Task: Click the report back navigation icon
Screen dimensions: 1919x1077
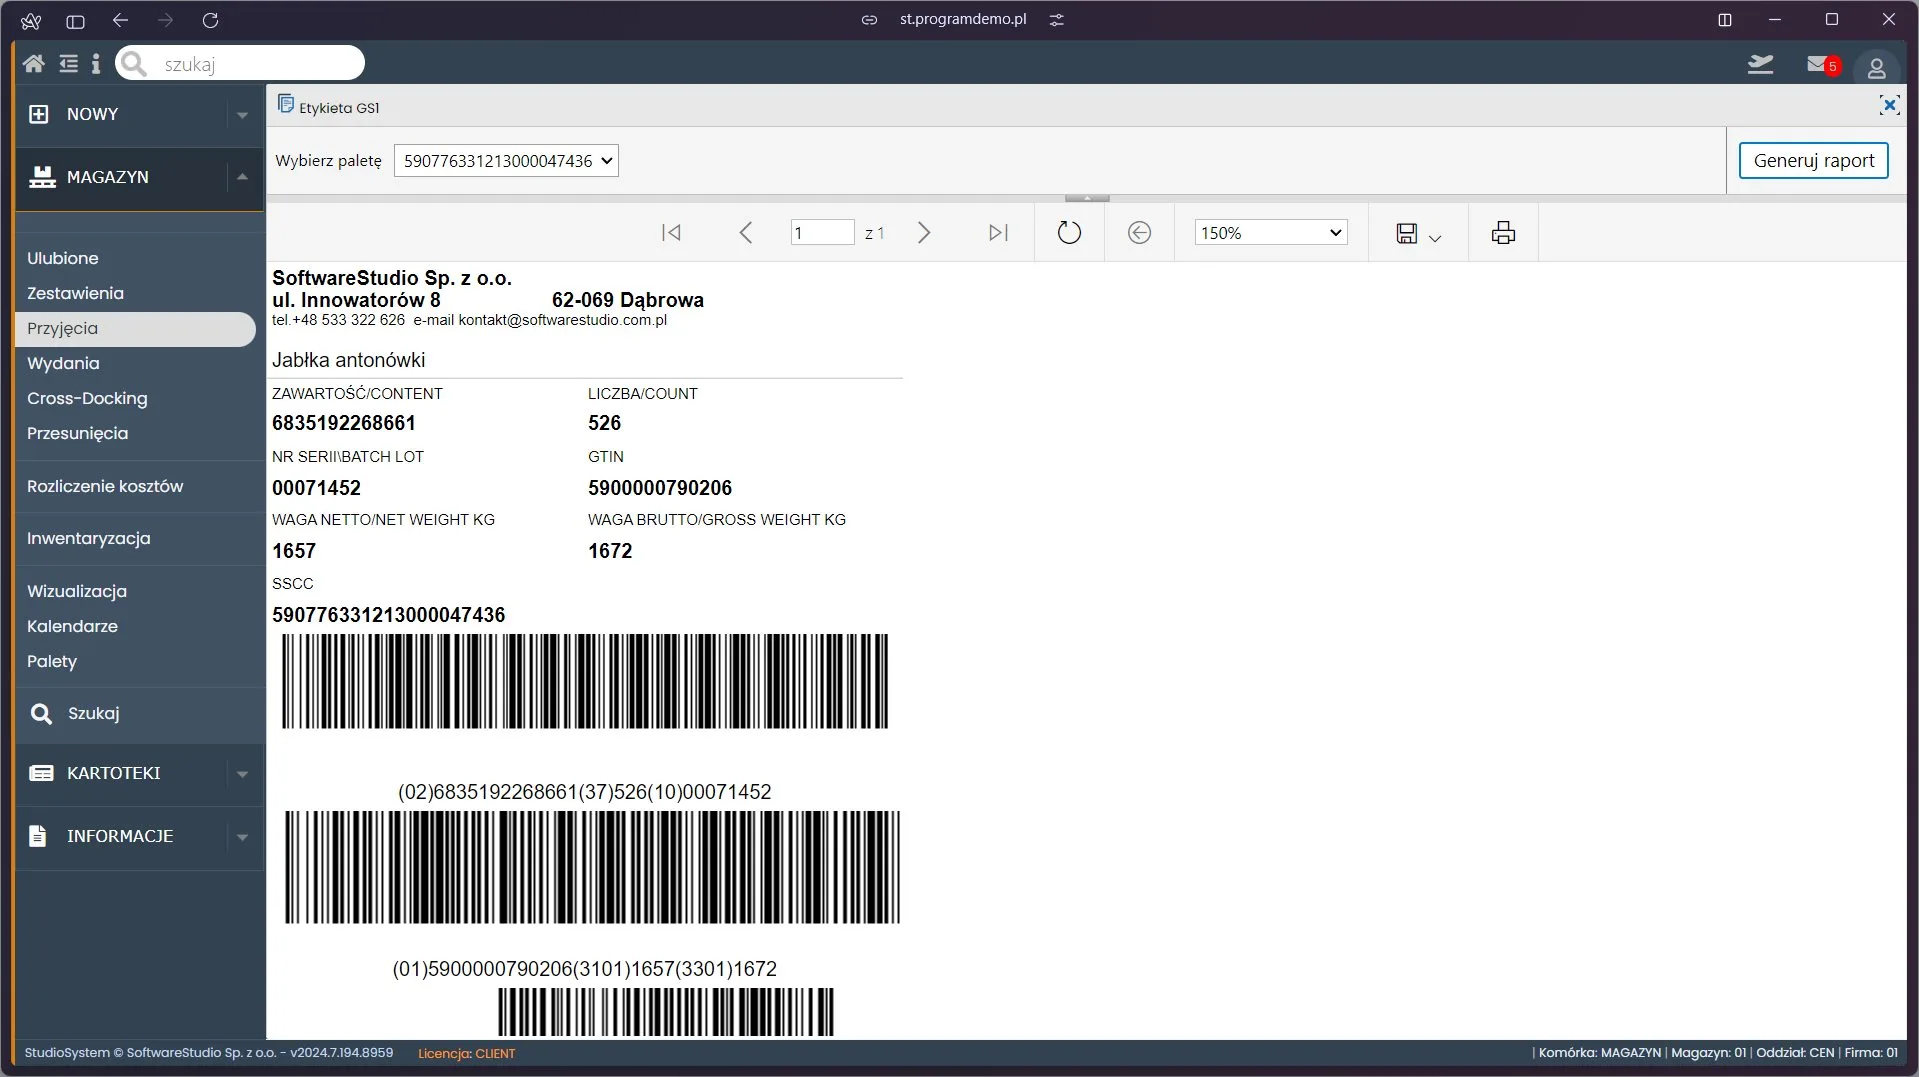Action: [1139, 233]
